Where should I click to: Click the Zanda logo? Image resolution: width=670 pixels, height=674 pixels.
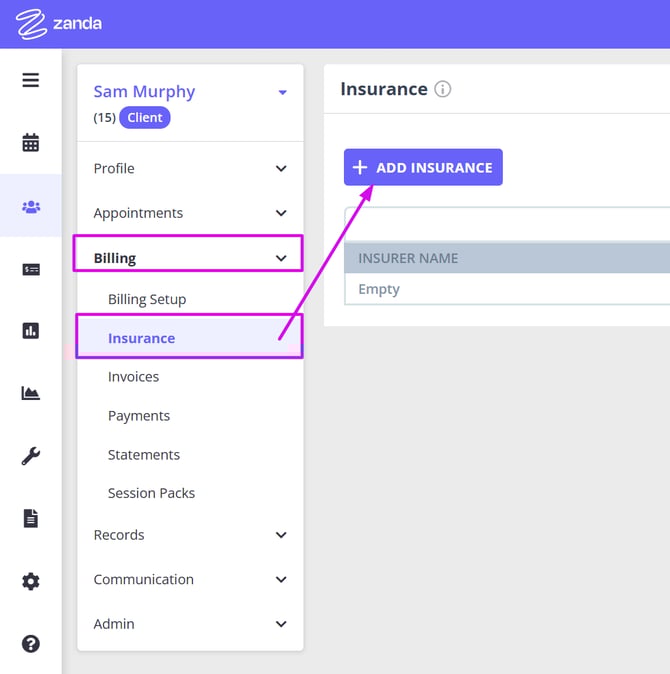tap(59, 24)
